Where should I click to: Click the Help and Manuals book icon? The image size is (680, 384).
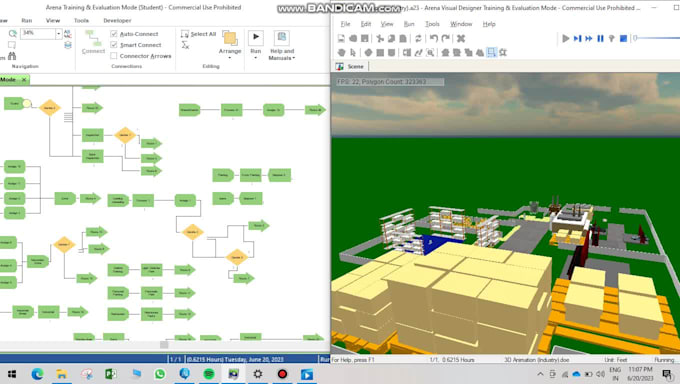pos(281,38)
